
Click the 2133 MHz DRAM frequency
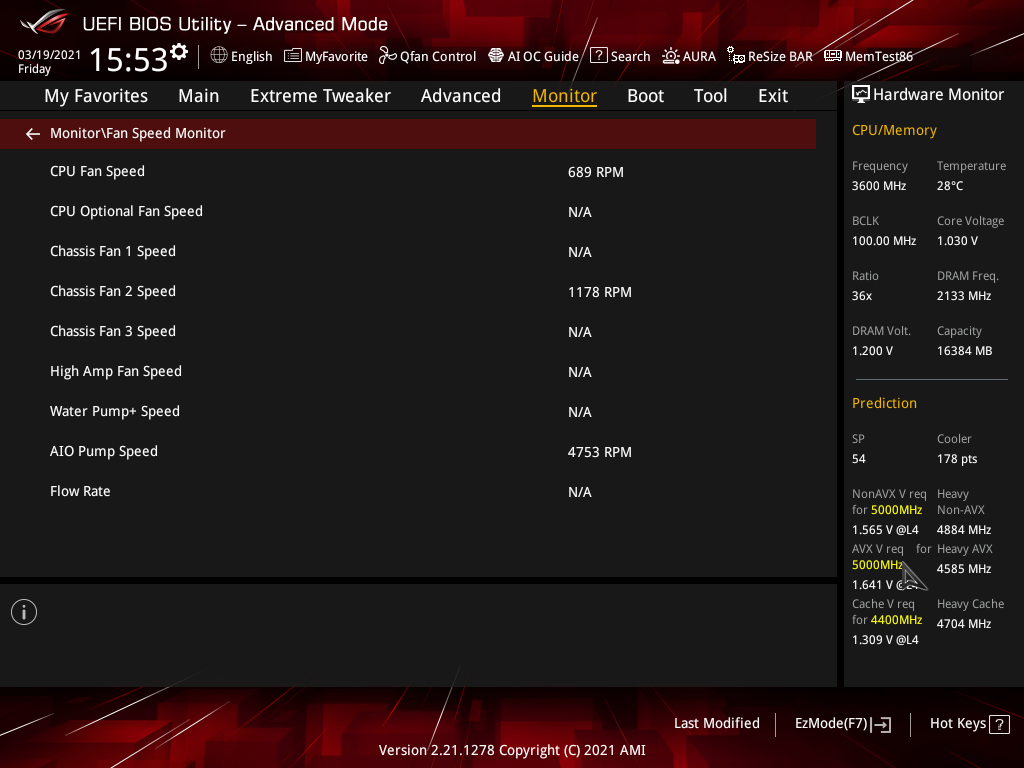point(964,296)
